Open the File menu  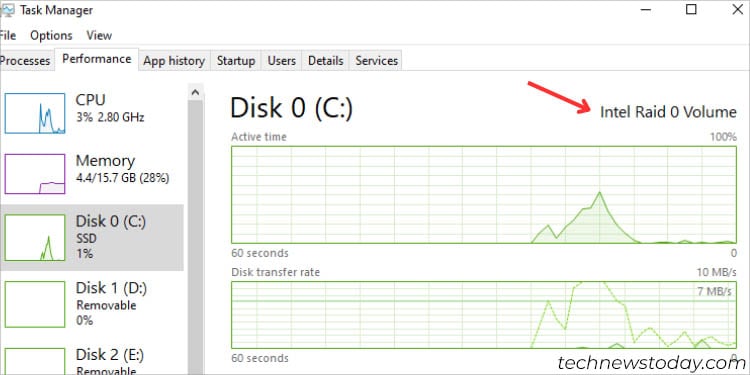pos(8,35)
